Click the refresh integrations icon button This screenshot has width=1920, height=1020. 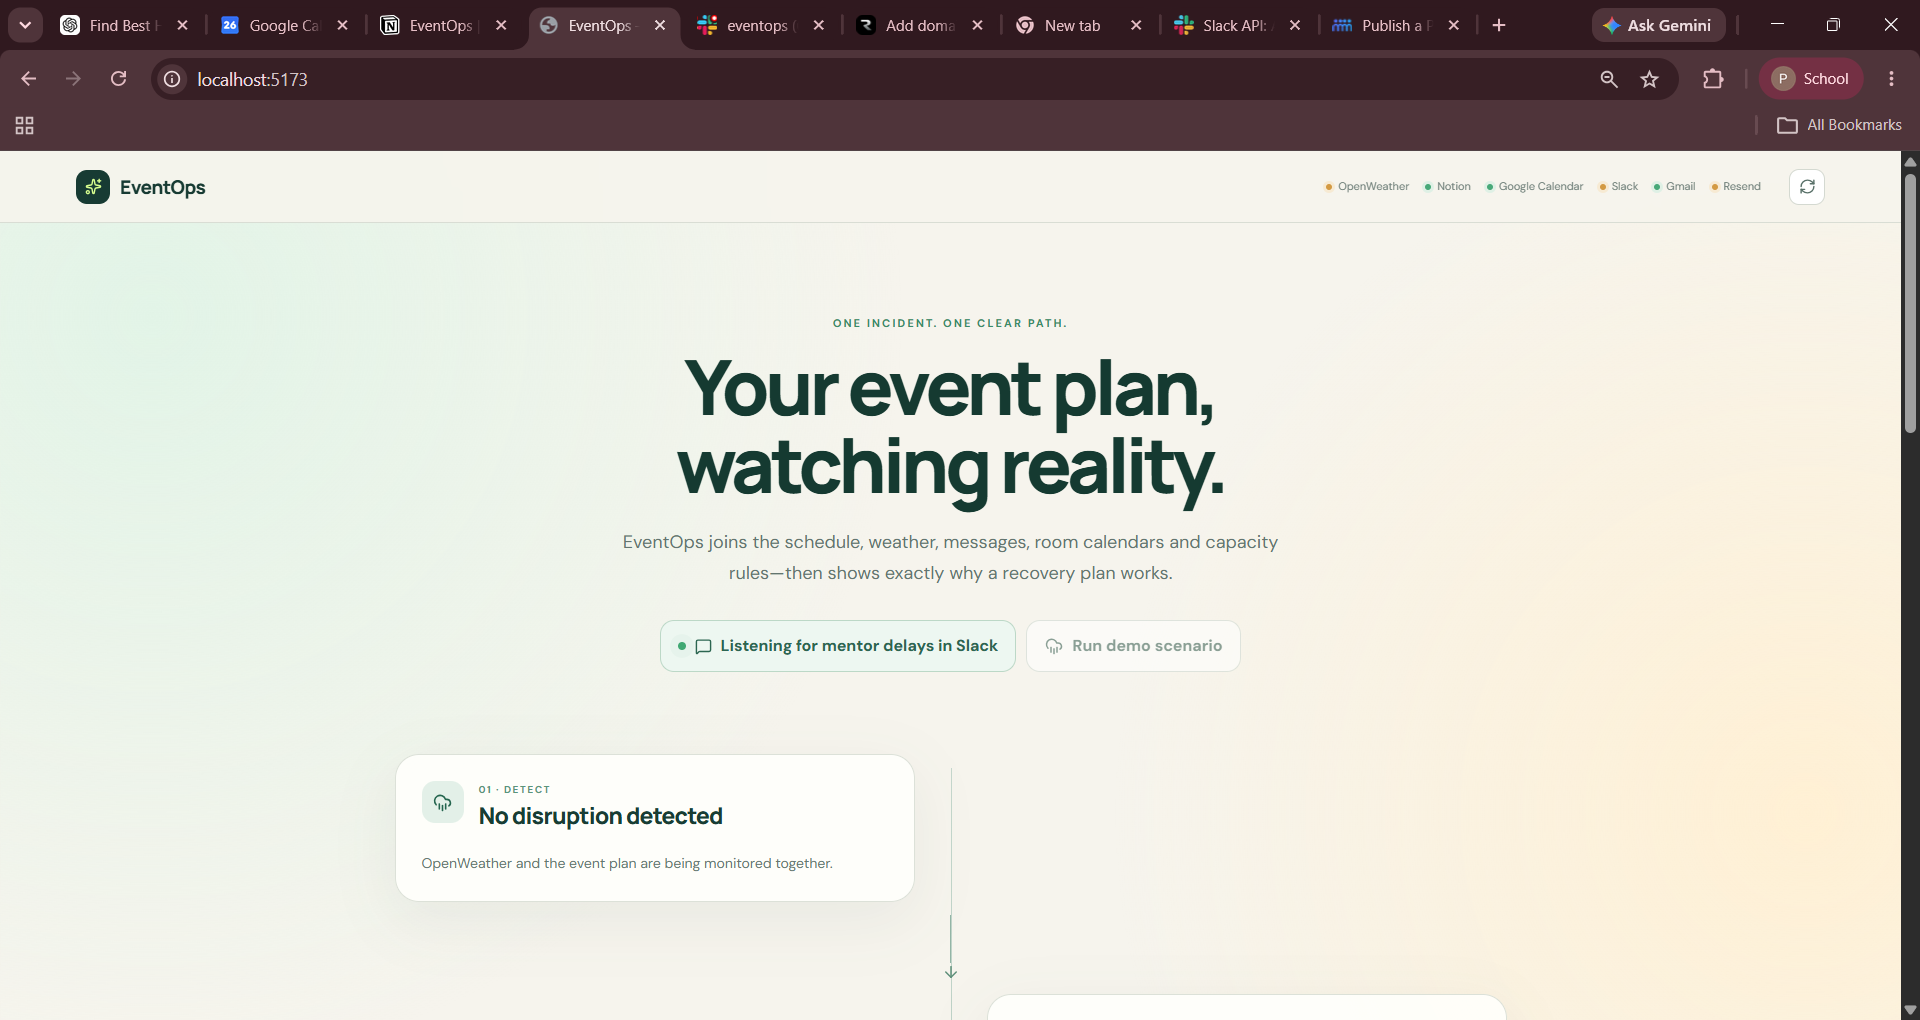point(1806,187)
